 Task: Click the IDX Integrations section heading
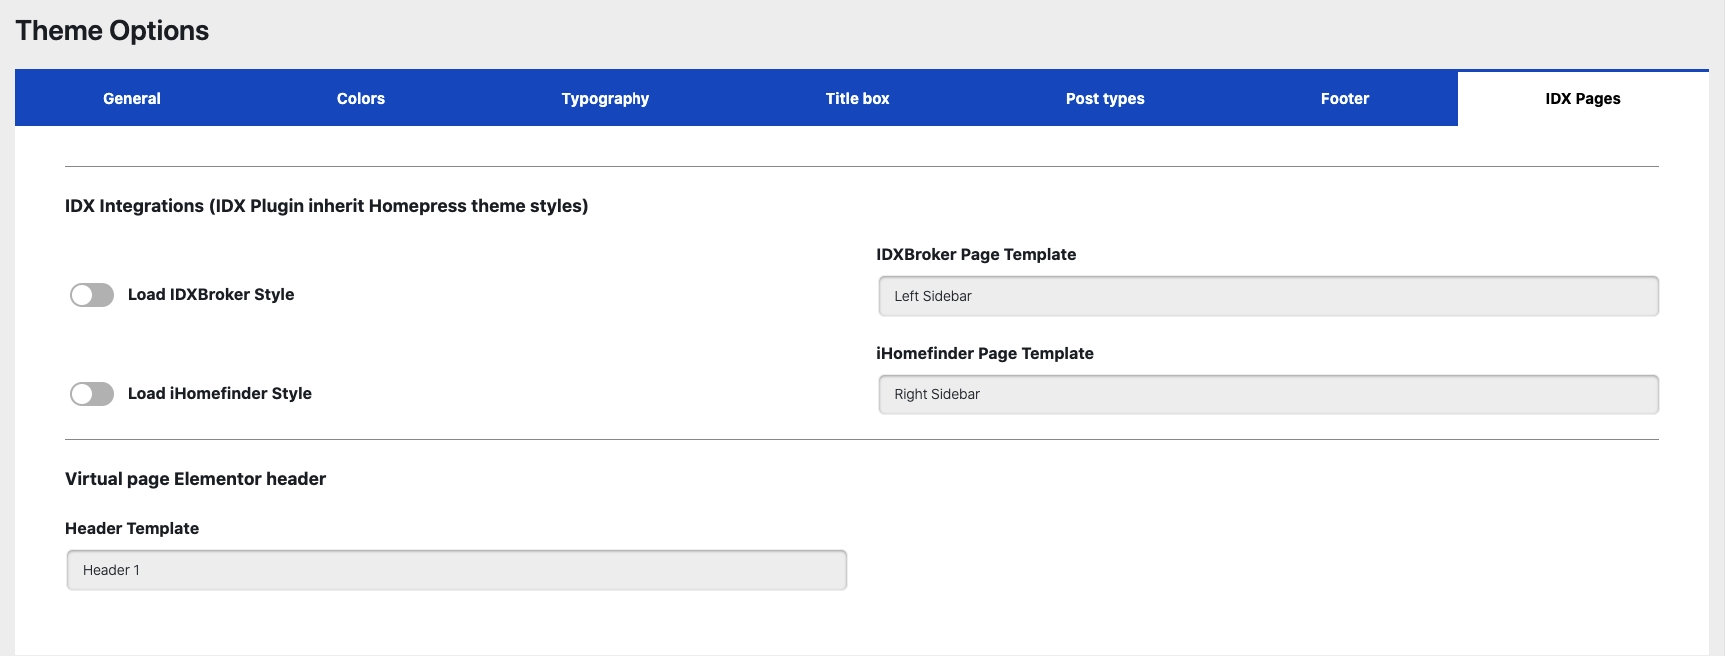(326, 206)
